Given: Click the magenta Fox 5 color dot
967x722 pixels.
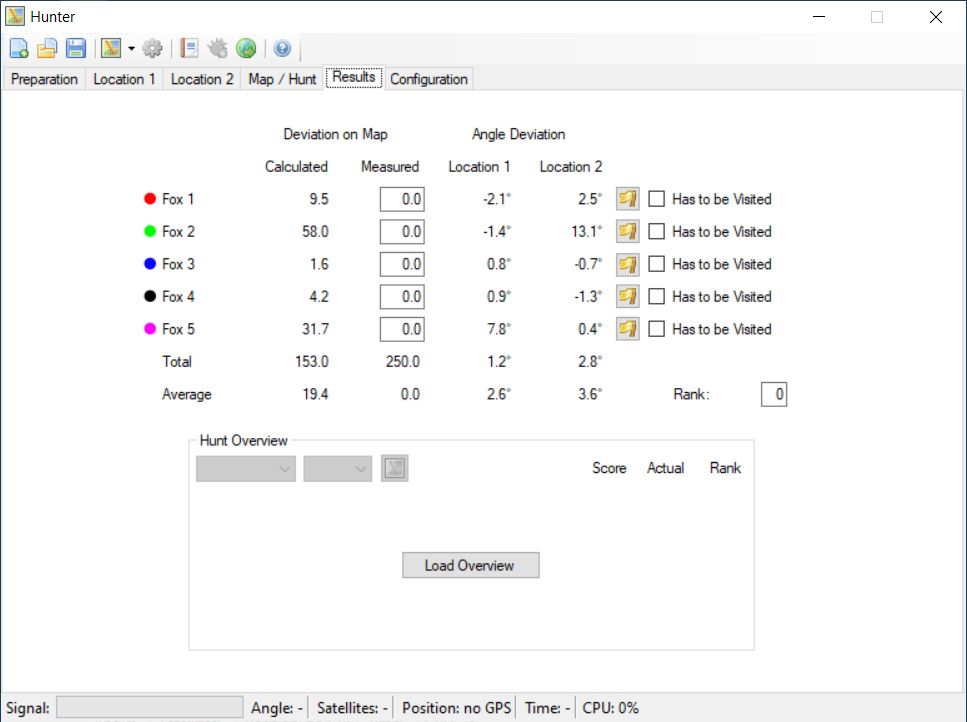Looking at the screenshot, I should [x=150, y=329].
